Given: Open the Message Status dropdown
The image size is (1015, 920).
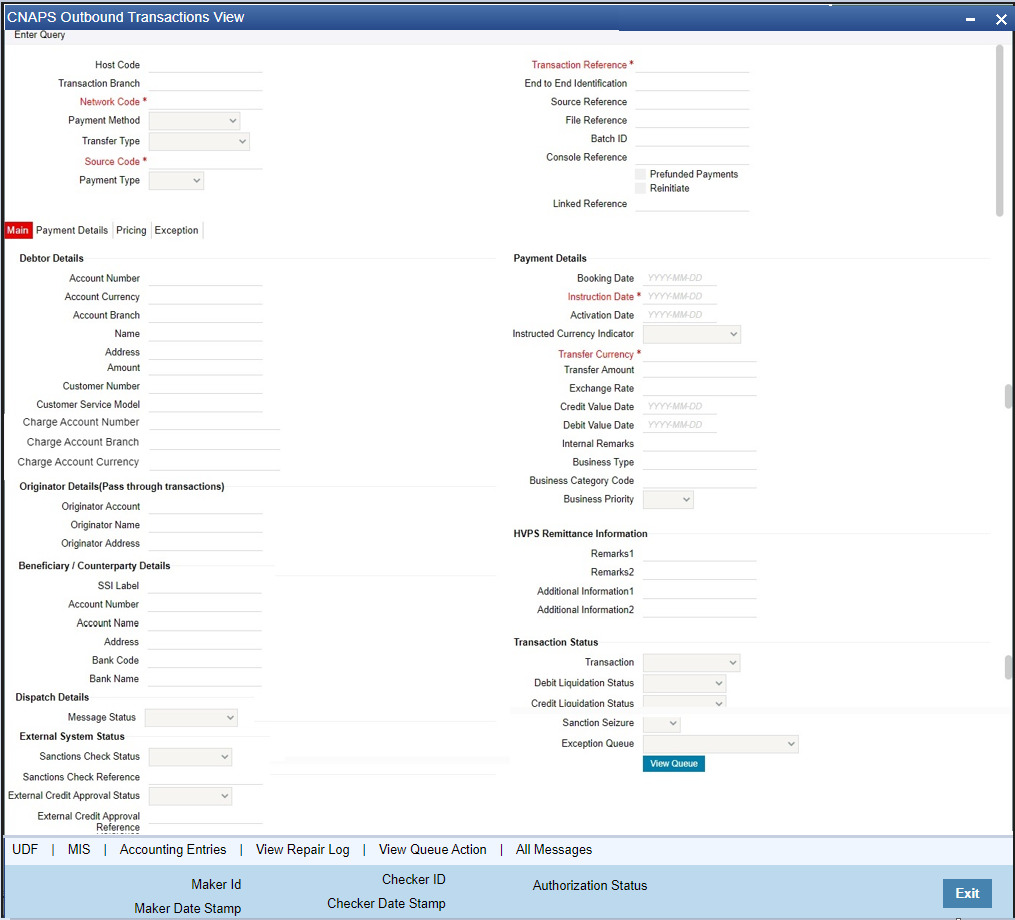Looking at the screenshot, I should click(191, 717).
